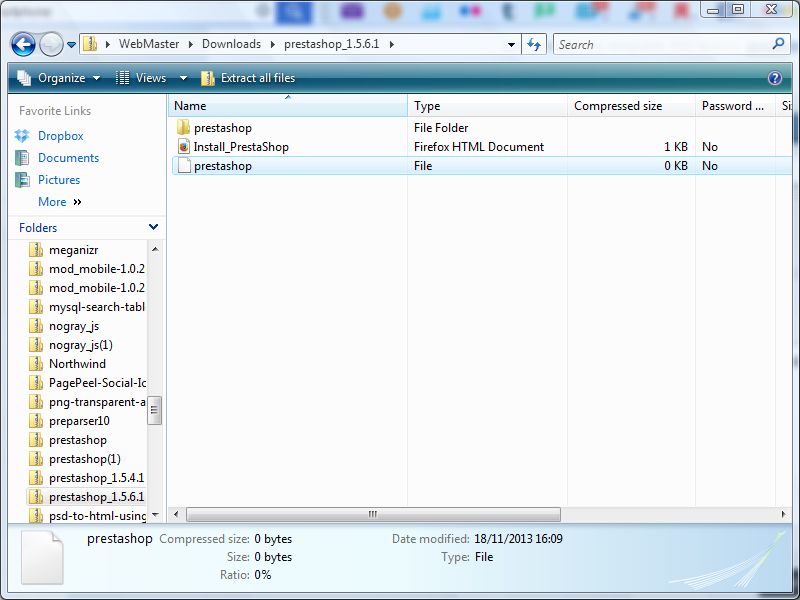Click the Pictures icon in Favorite Links

click(22, 180)
